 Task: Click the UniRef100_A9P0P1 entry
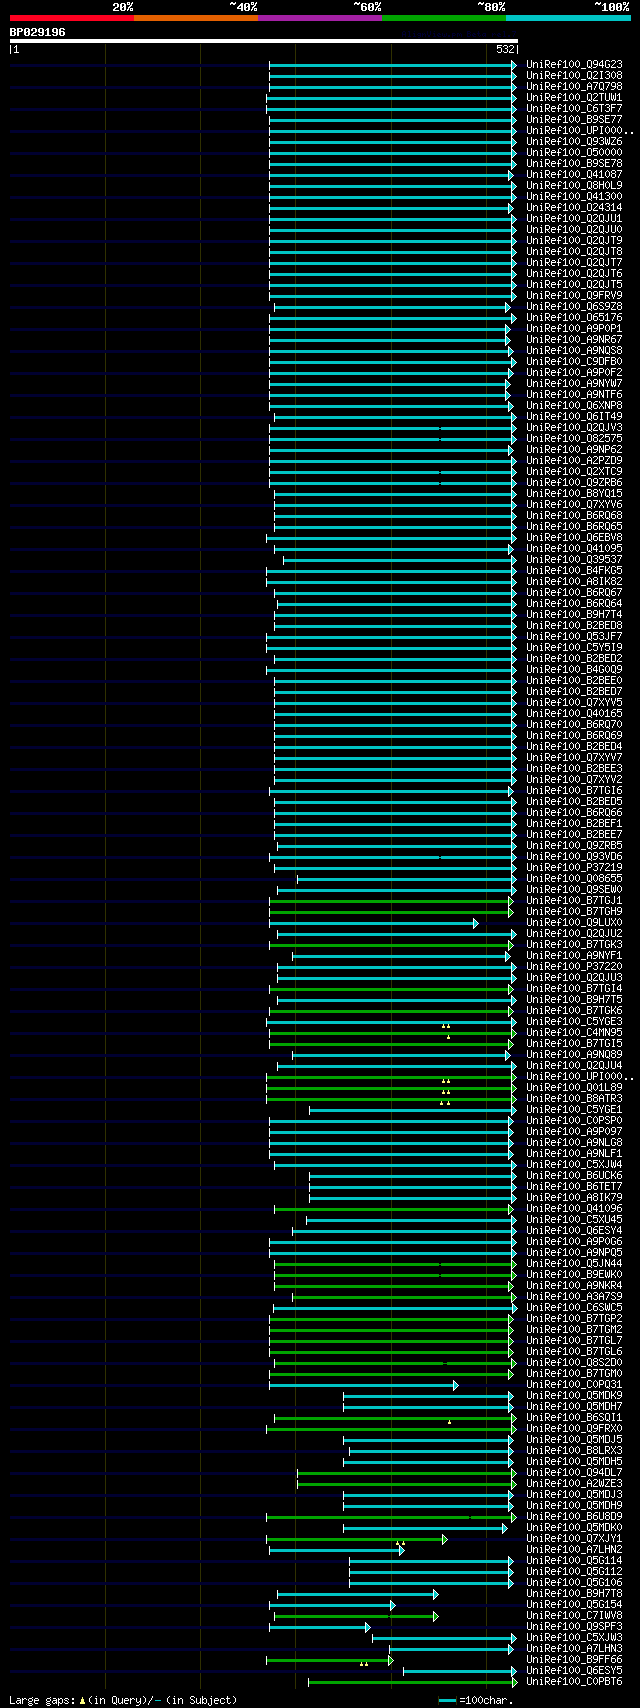(574, 328)
